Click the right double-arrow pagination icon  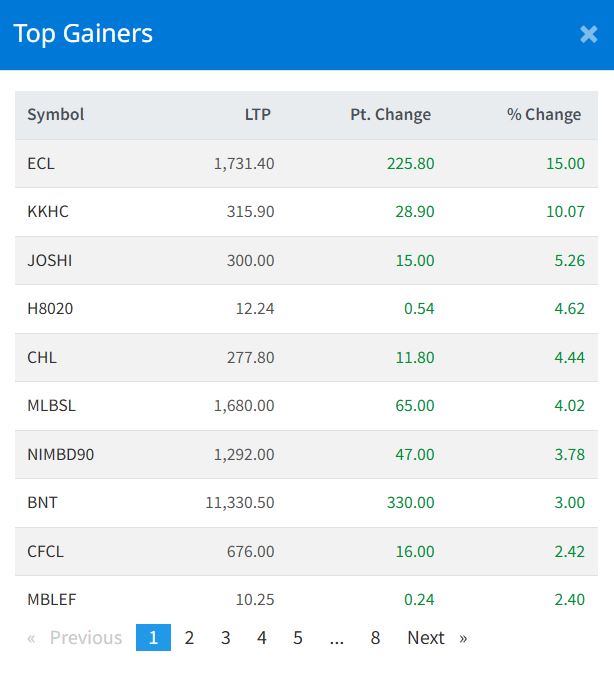coord(463,638)
